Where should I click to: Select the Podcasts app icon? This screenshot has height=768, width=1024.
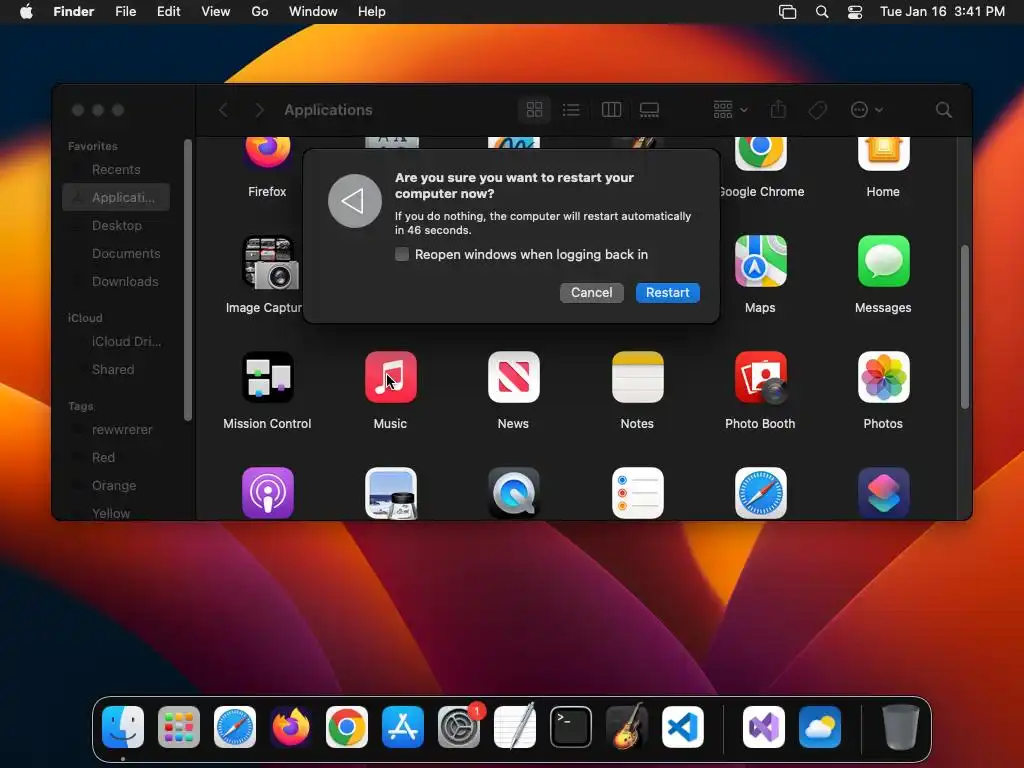[268, 493]
